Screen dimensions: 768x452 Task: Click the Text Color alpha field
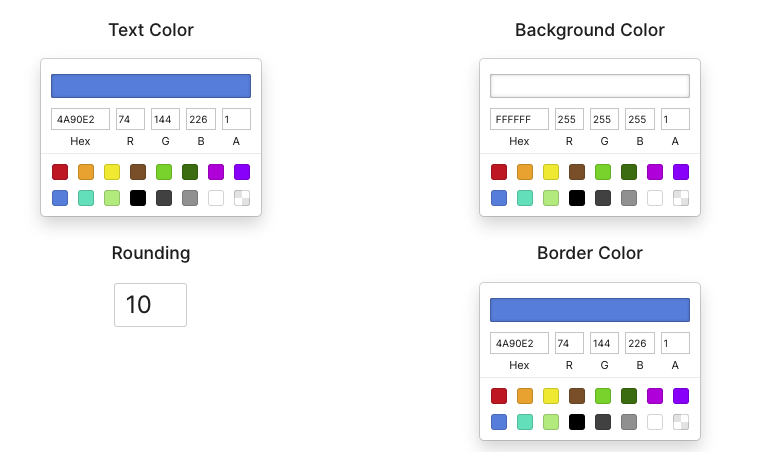pyautogui.click(x=236, y=119)
